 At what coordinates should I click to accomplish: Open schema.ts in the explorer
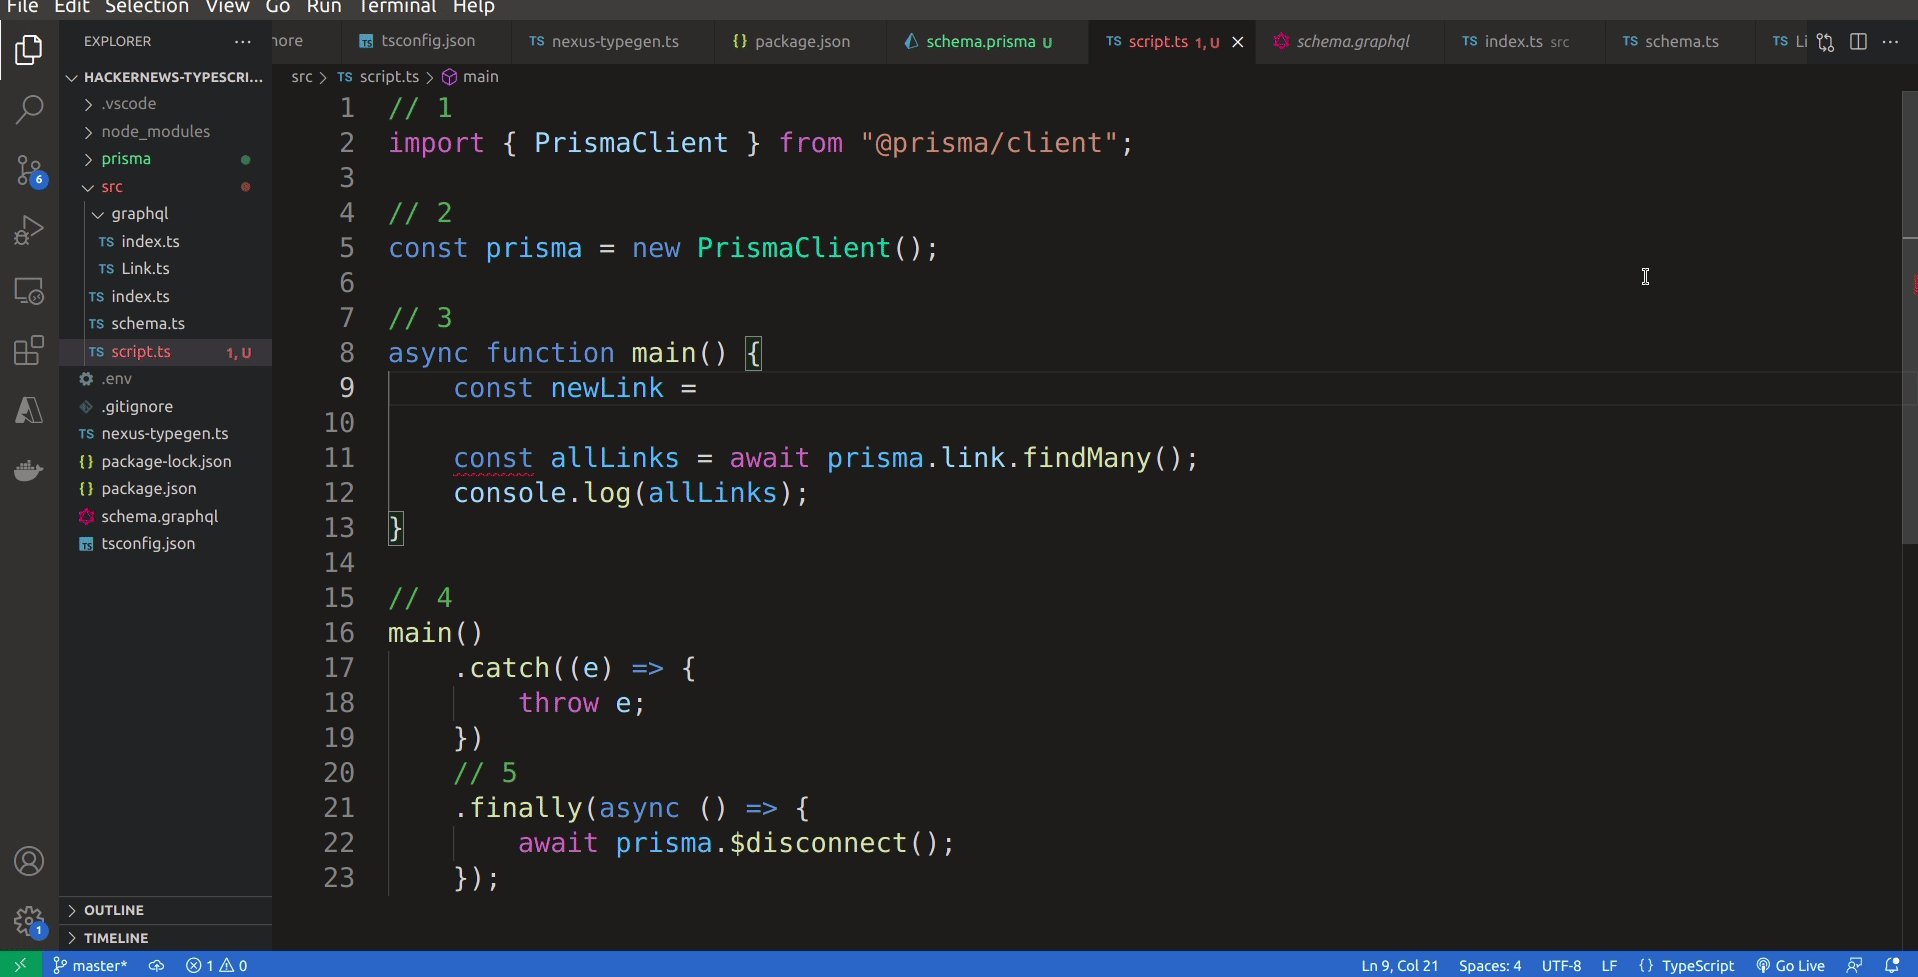pos(166,324)
